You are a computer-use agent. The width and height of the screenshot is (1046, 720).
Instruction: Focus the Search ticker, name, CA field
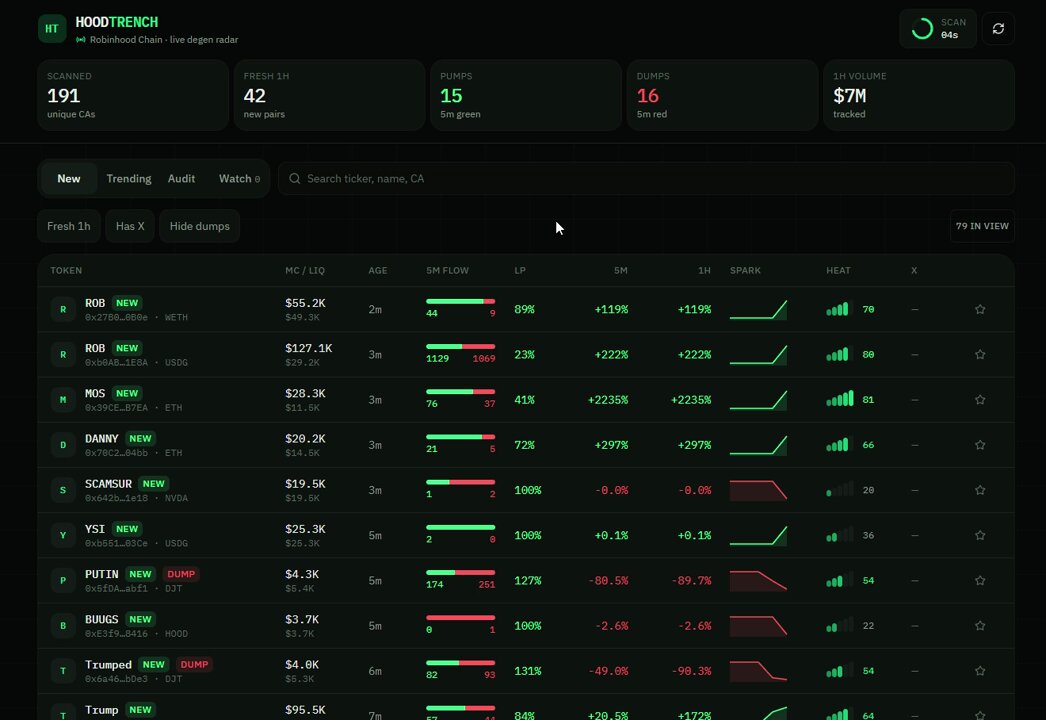(646, 179)
